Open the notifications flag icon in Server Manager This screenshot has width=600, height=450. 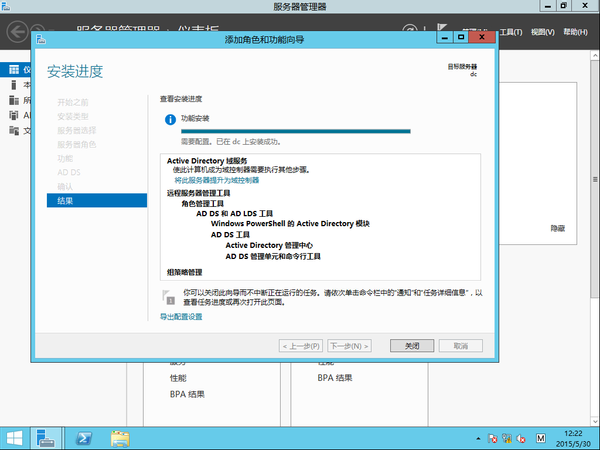click(442, 27)
